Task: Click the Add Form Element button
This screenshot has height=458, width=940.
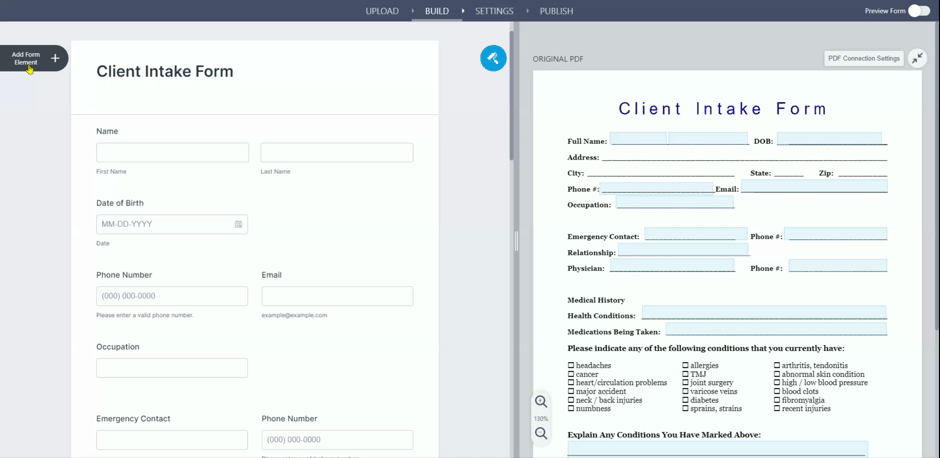Action: coord(26,58)
